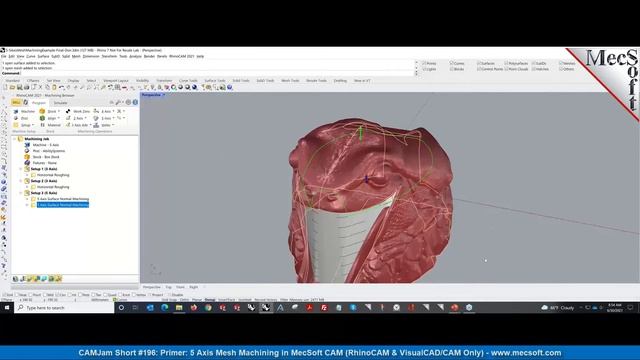Click the Open file folder icon in the toolbar
Viewport: 640px width, 360px height.
pyautogui.click(x=12, y=87)
